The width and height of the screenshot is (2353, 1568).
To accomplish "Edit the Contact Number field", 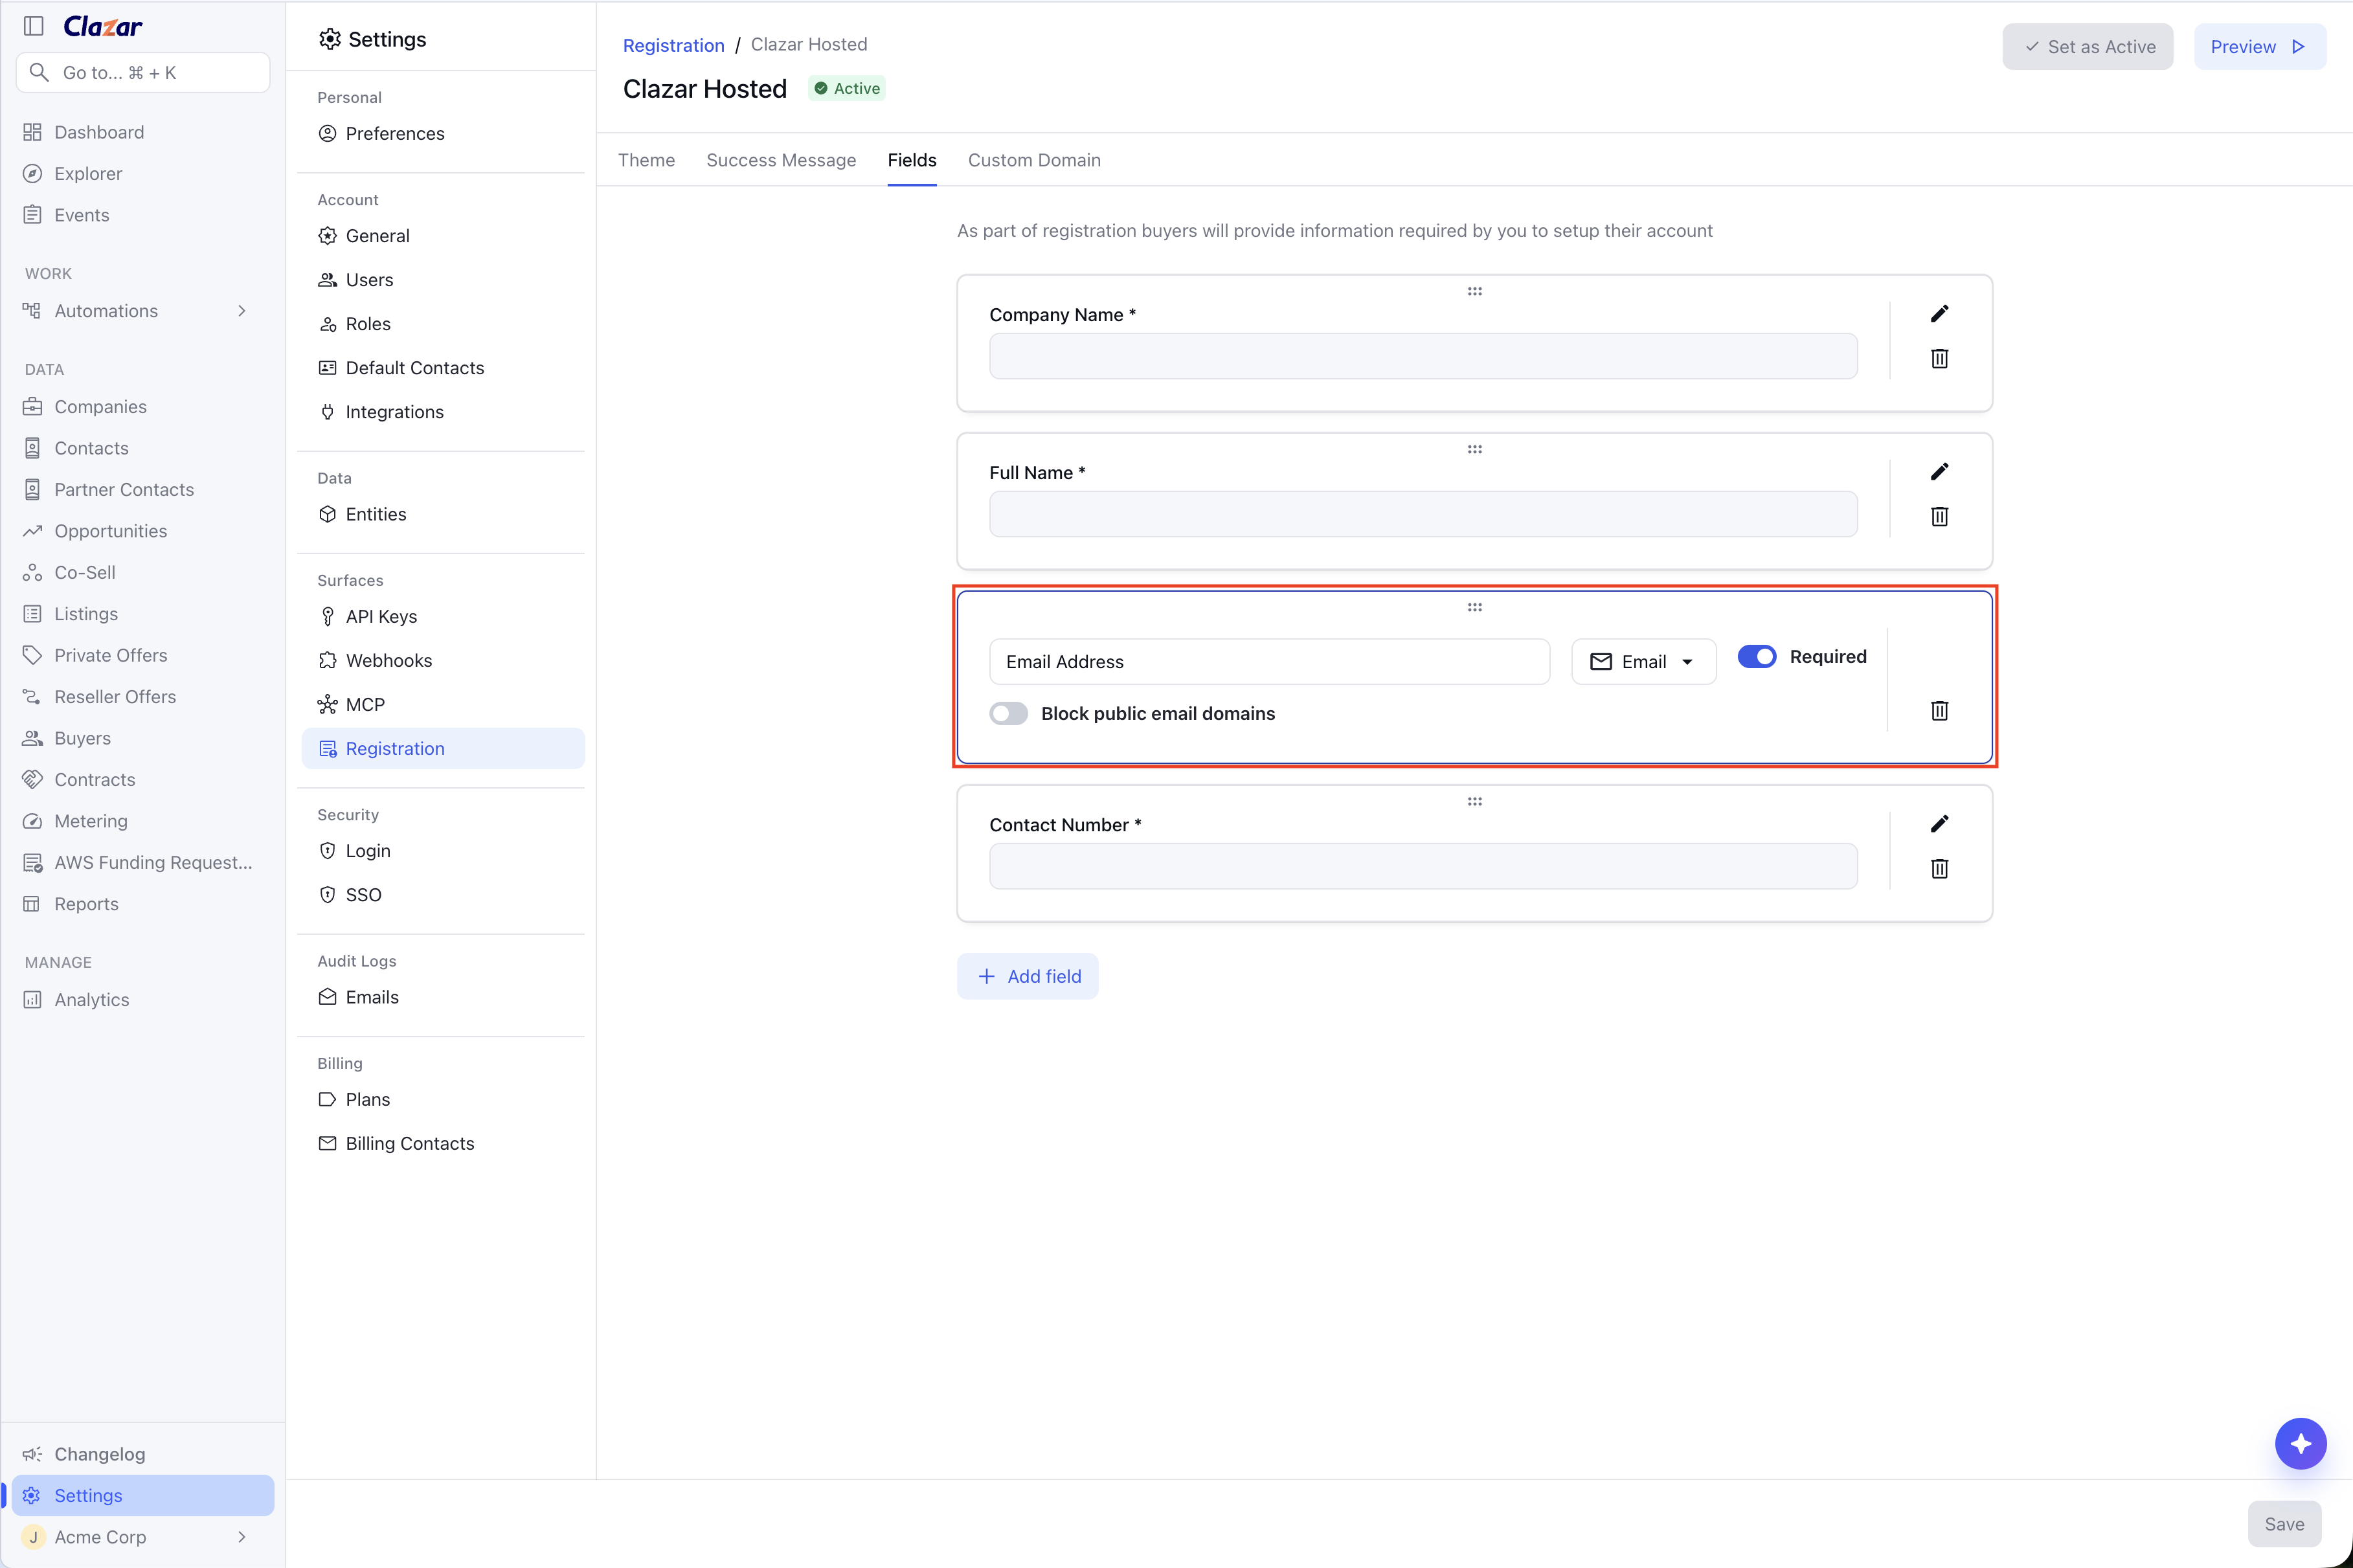I will (x=1938, y=824).
